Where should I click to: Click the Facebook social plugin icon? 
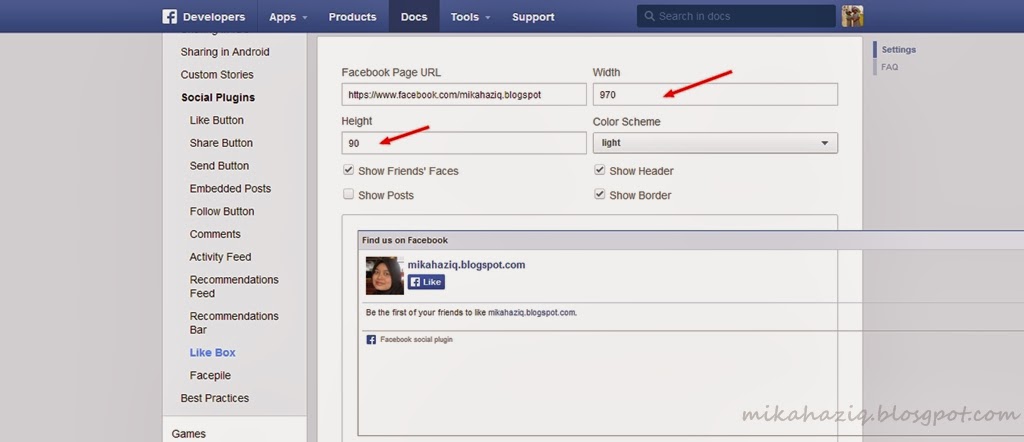pos(371,339)
